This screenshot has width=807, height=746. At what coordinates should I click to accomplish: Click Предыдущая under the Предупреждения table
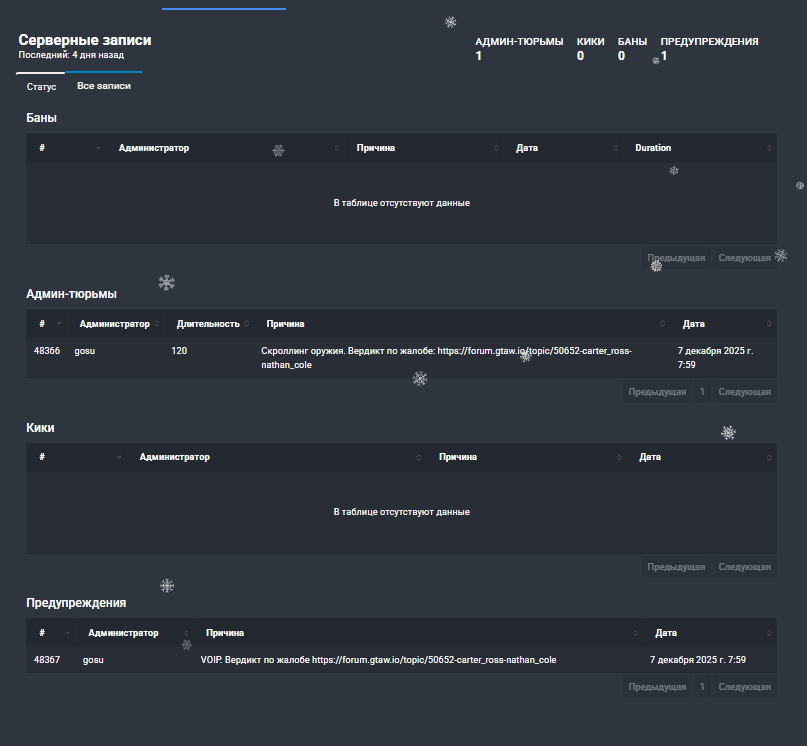(657, 687)
